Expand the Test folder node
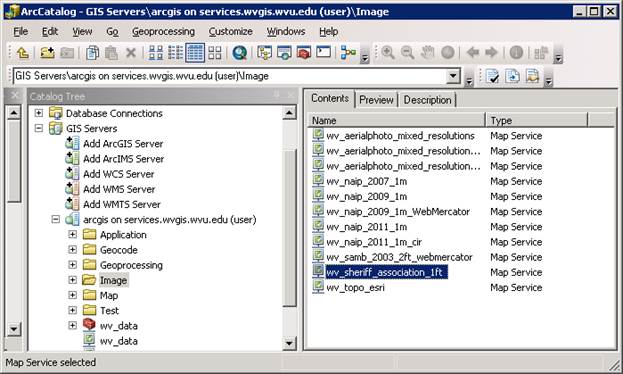 click(72, 310)
